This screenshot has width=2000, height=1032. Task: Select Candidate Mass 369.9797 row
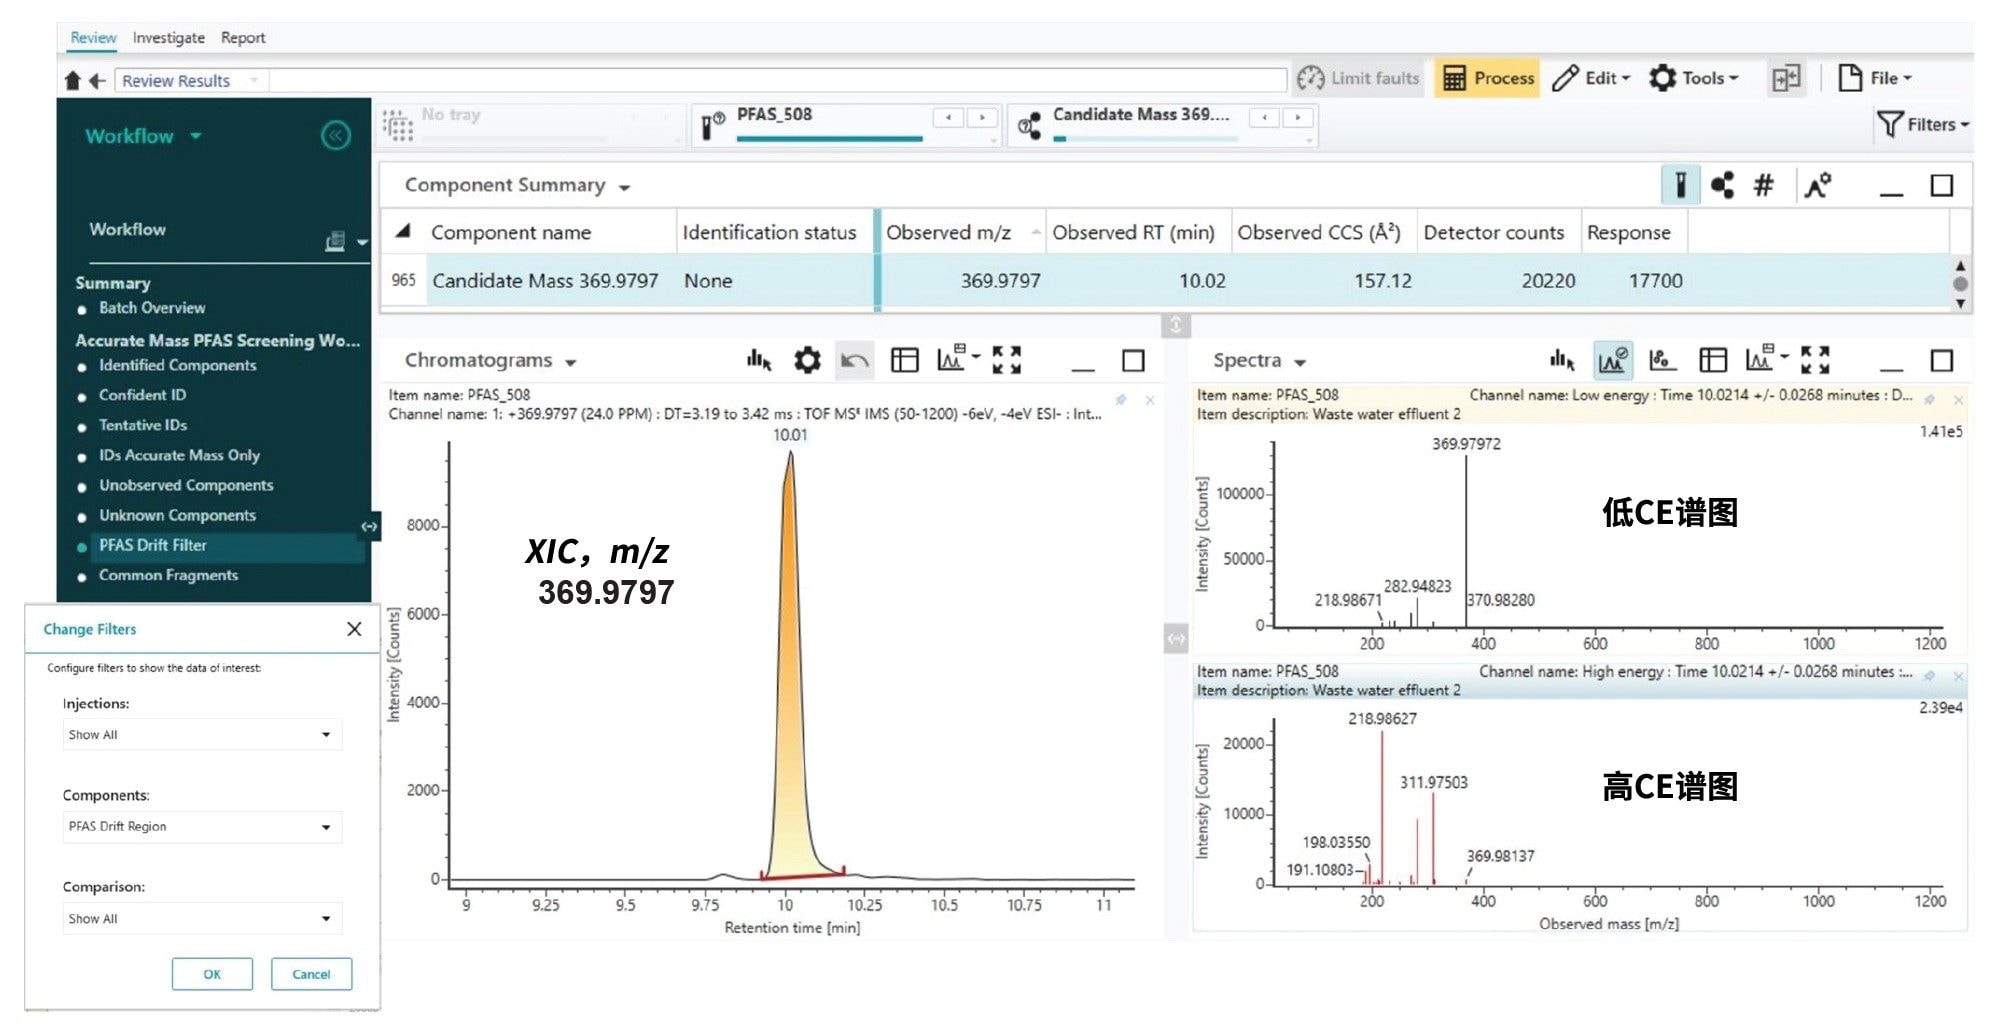[x=1165, y=281]
